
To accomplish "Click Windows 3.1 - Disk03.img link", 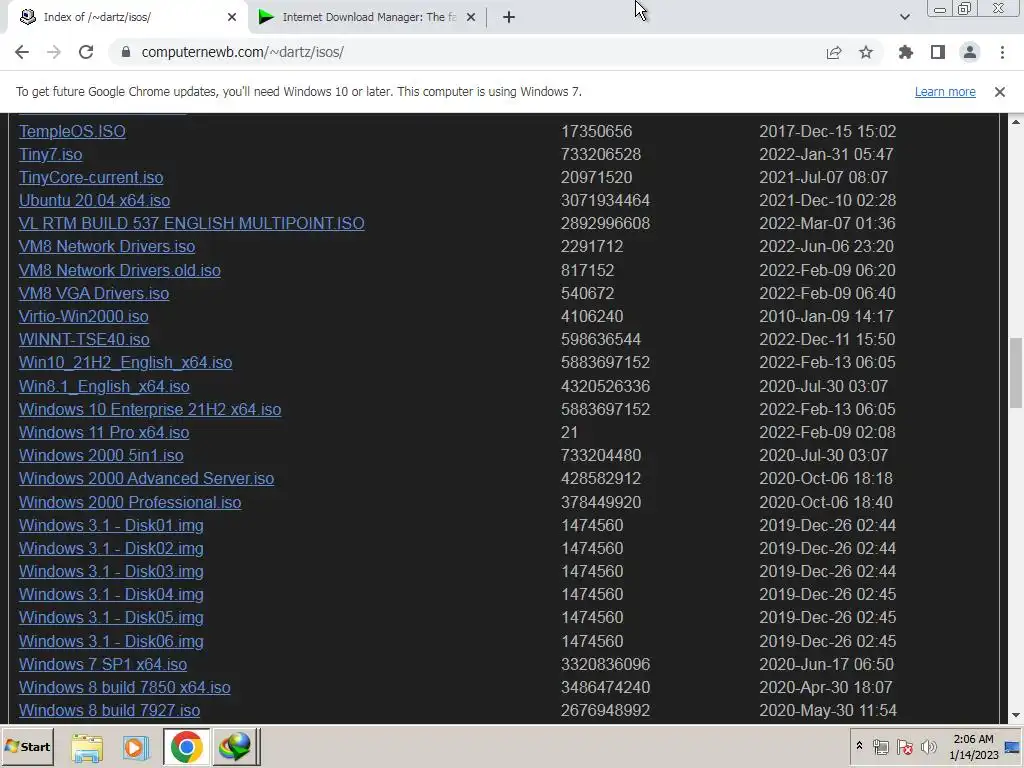I will [x=111, y=571].
